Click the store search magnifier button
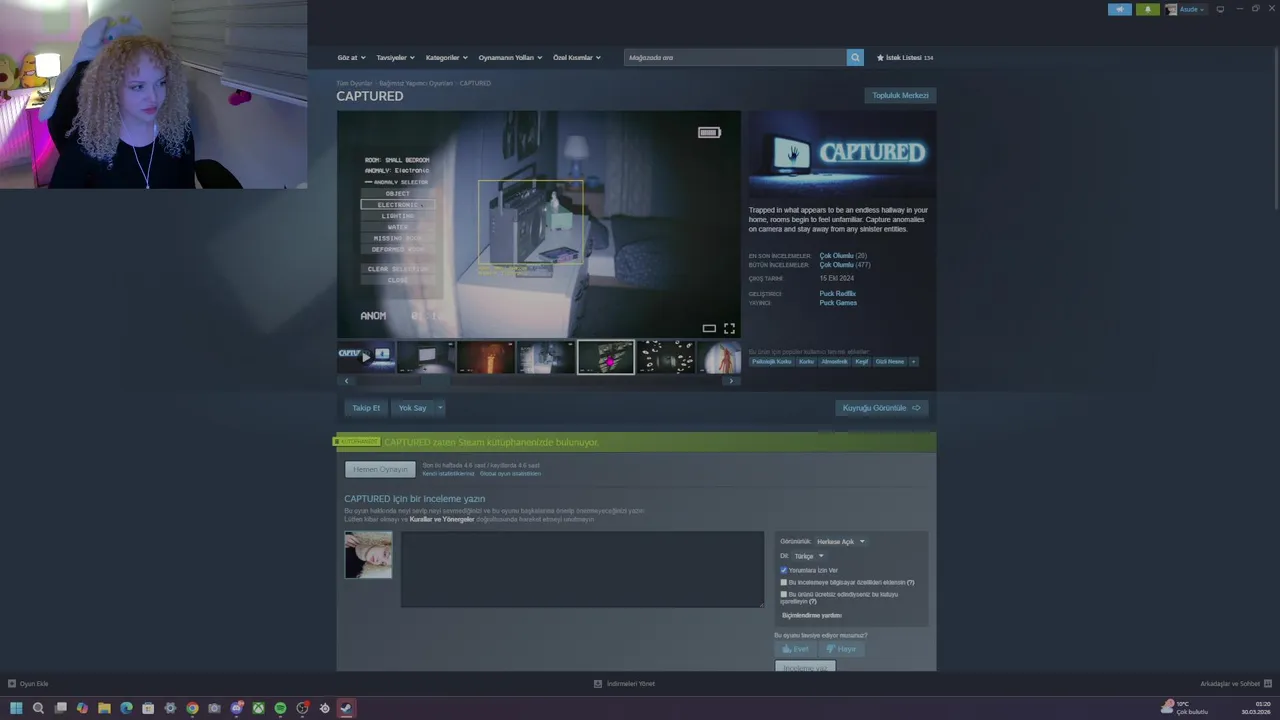 (855, 58)
